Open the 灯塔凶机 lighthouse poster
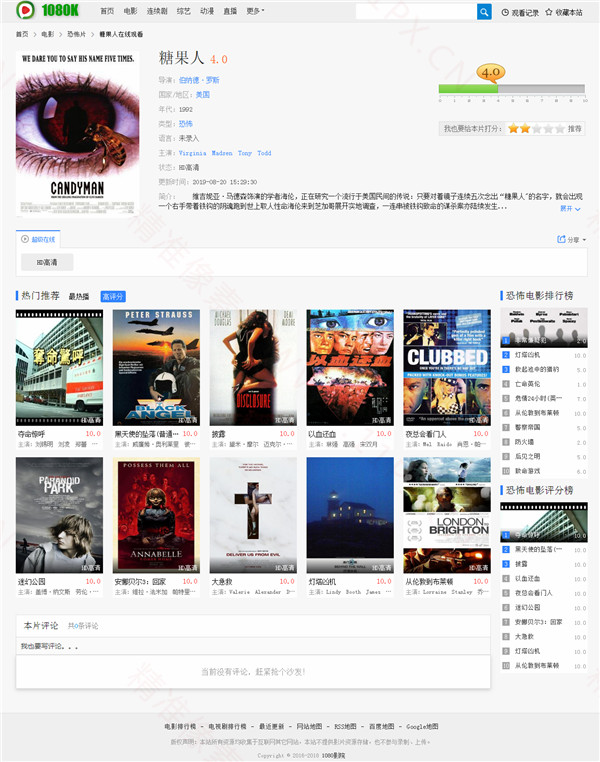600x762 pixels. 350,515
